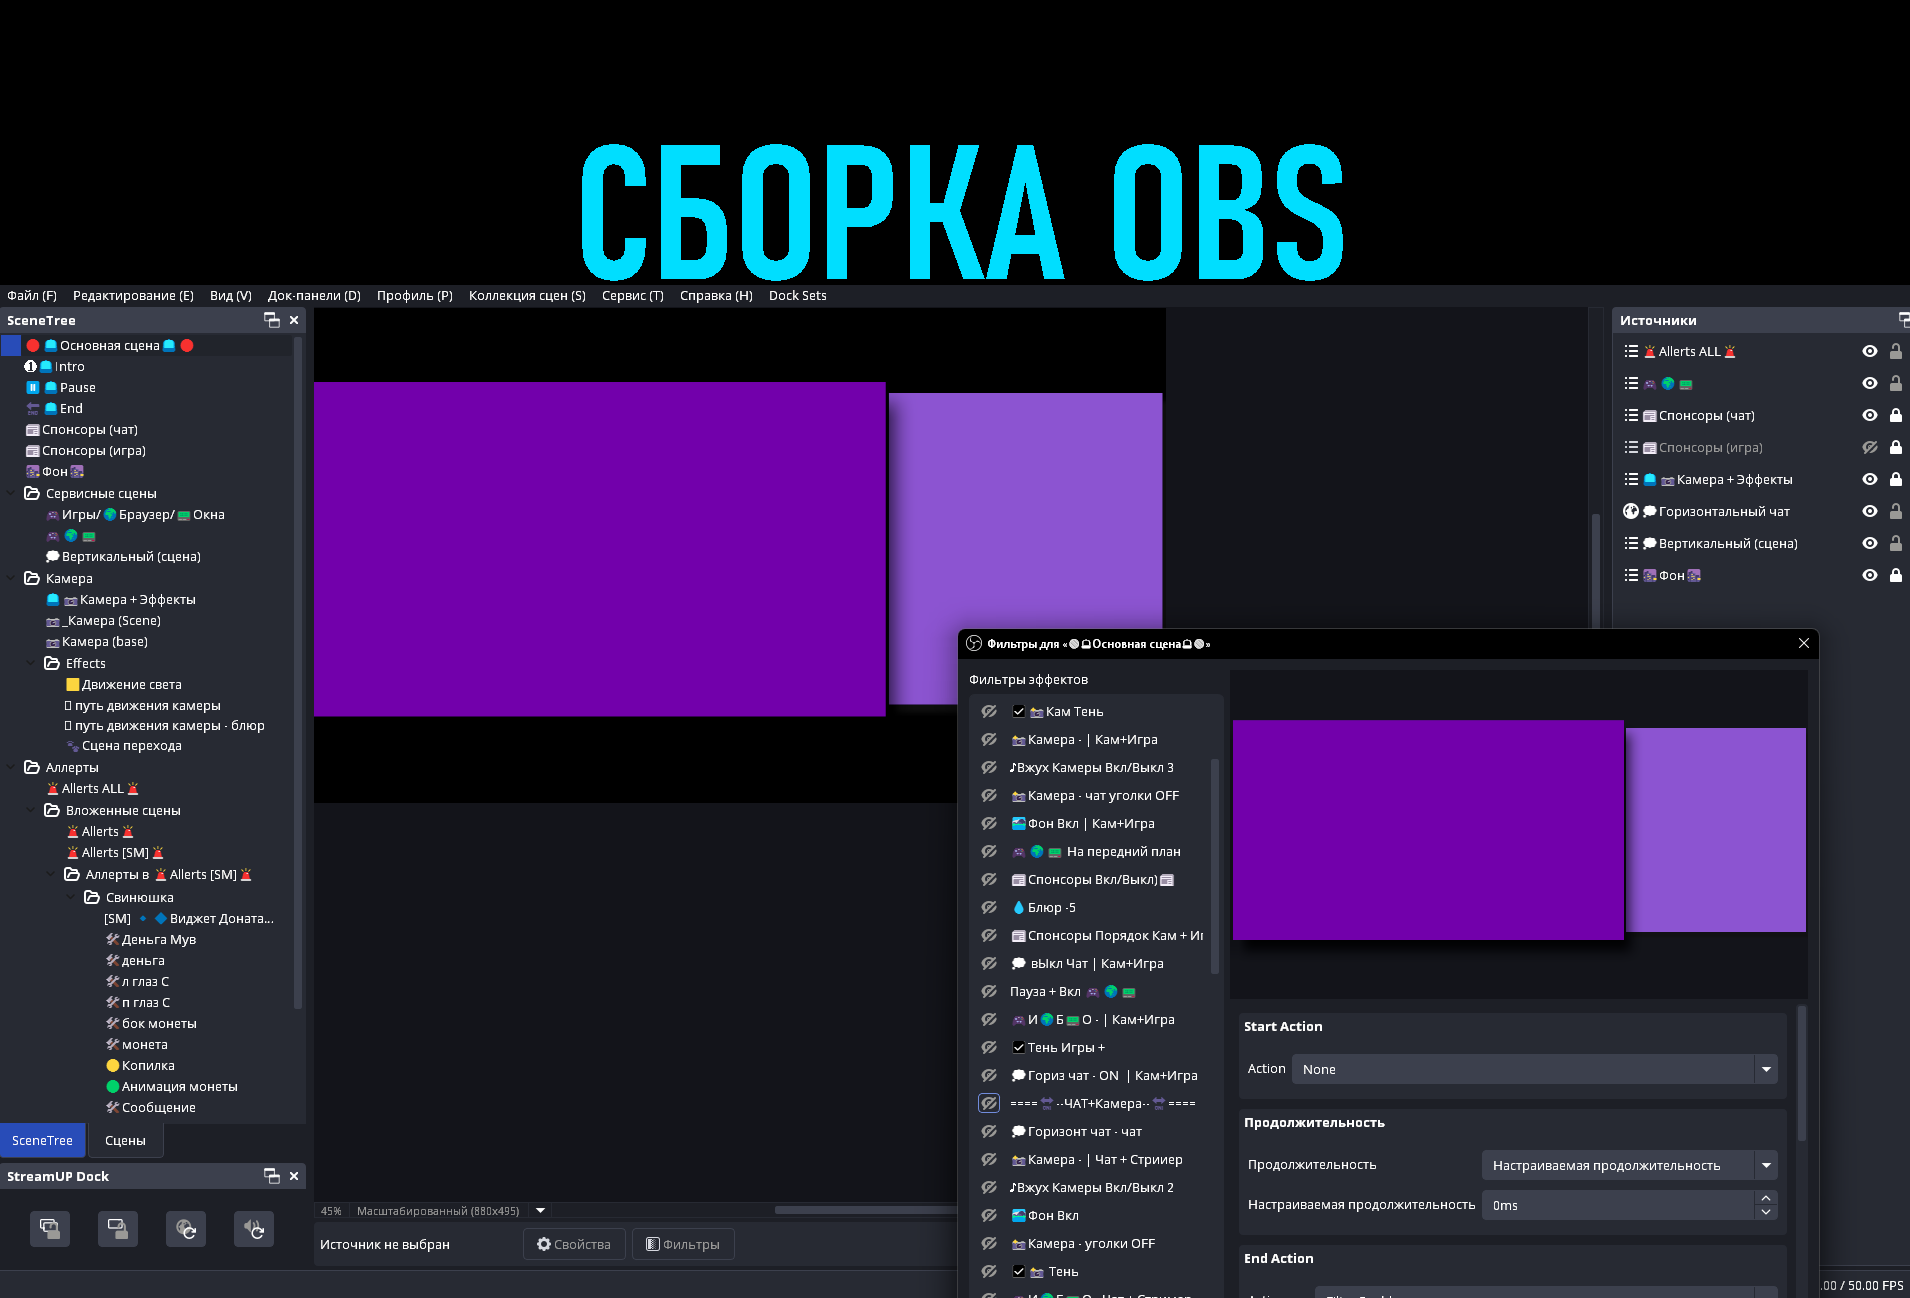The height and width of the screenshot is (1298, 1910).
Task: Click the Фильтры button below the preview
Action: (683, 1245)
